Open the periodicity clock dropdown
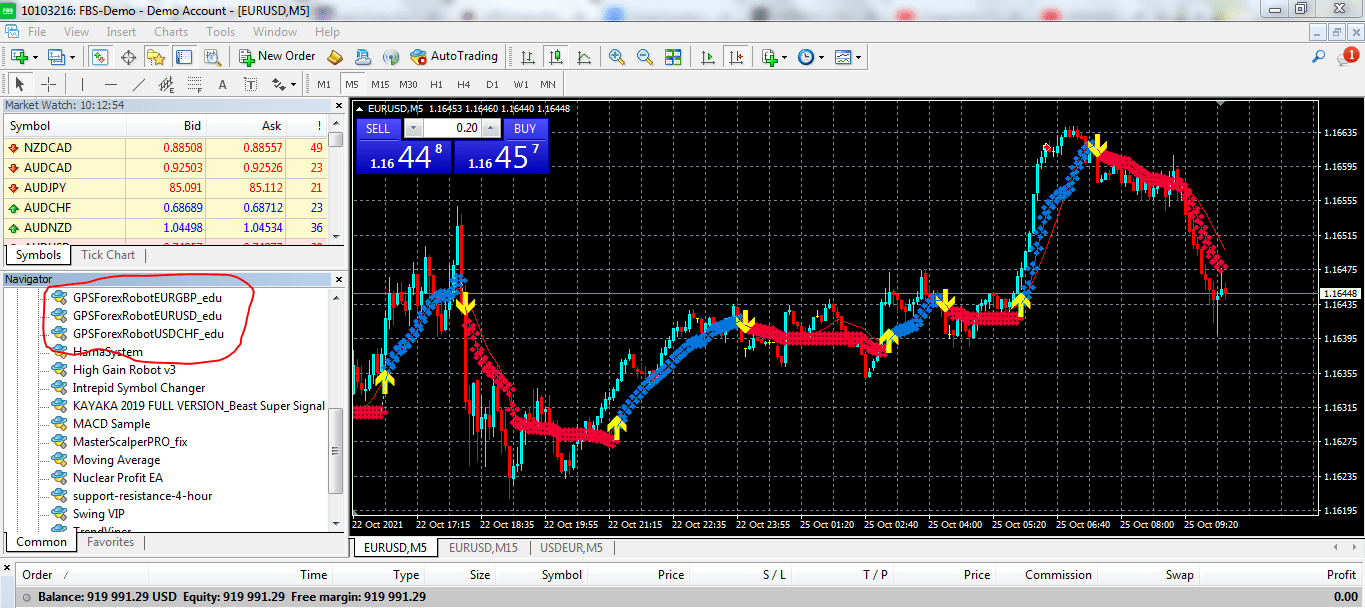The height and width of the screenshot is (608, 1365). pyautogui.click(x=811, y=57)
